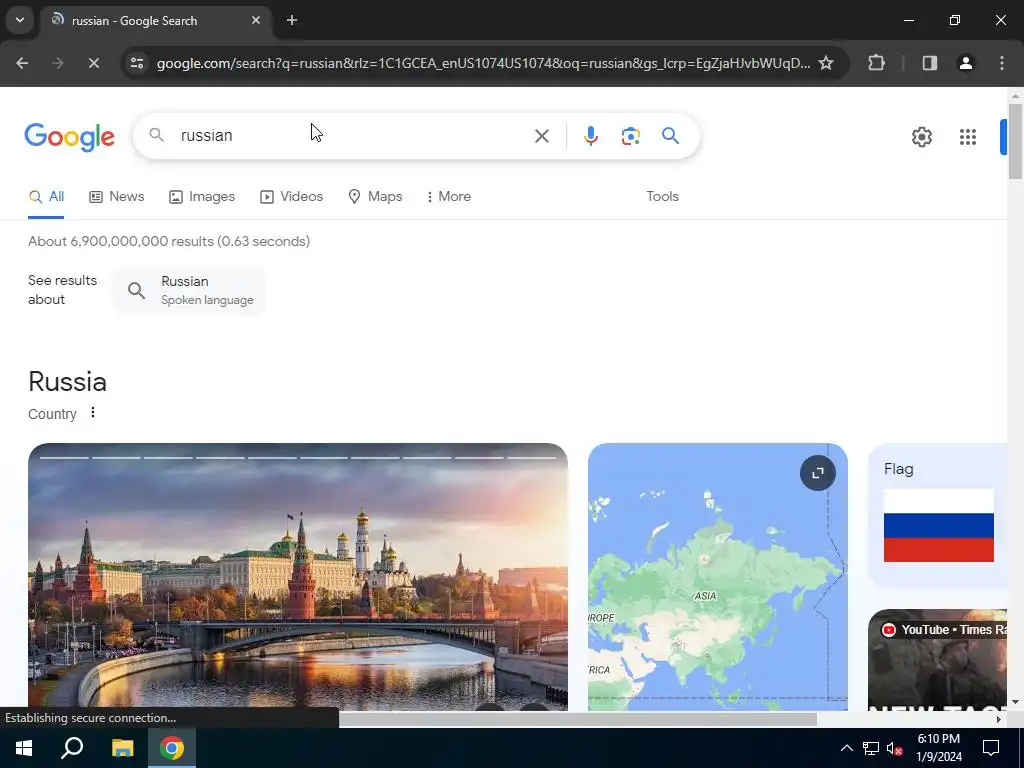This screenshot has width=1024, height=768.
Task: Show hidden system tray icons
Action: [x=846, y=748]
